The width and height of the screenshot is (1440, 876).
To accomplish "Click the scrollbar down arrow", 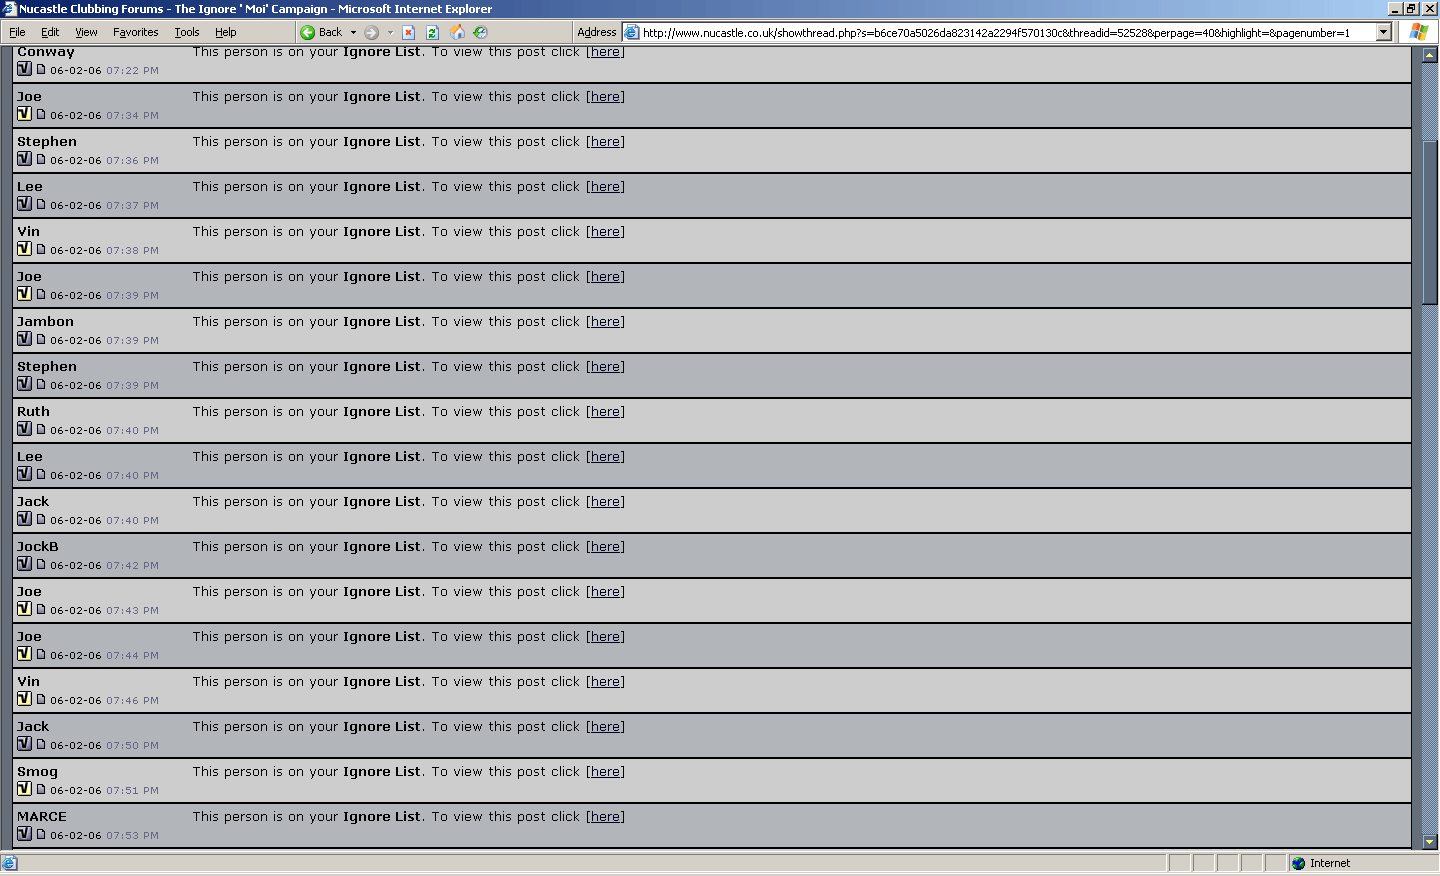I will (1430, 842).
